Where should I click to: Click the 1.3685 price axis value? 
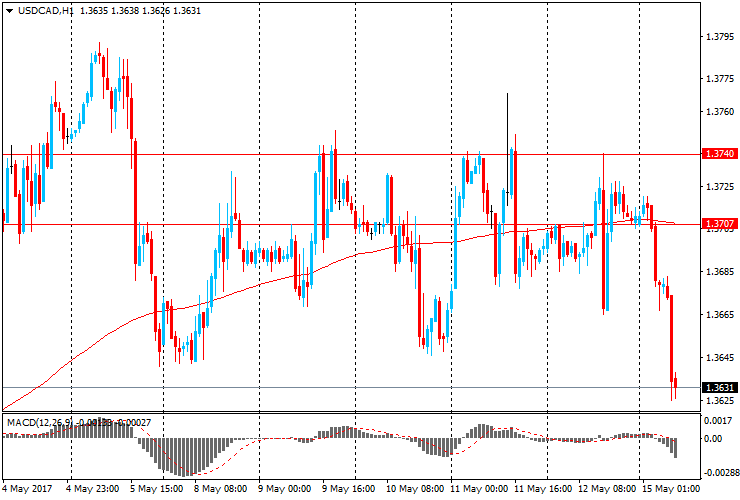tap(720, 271)
